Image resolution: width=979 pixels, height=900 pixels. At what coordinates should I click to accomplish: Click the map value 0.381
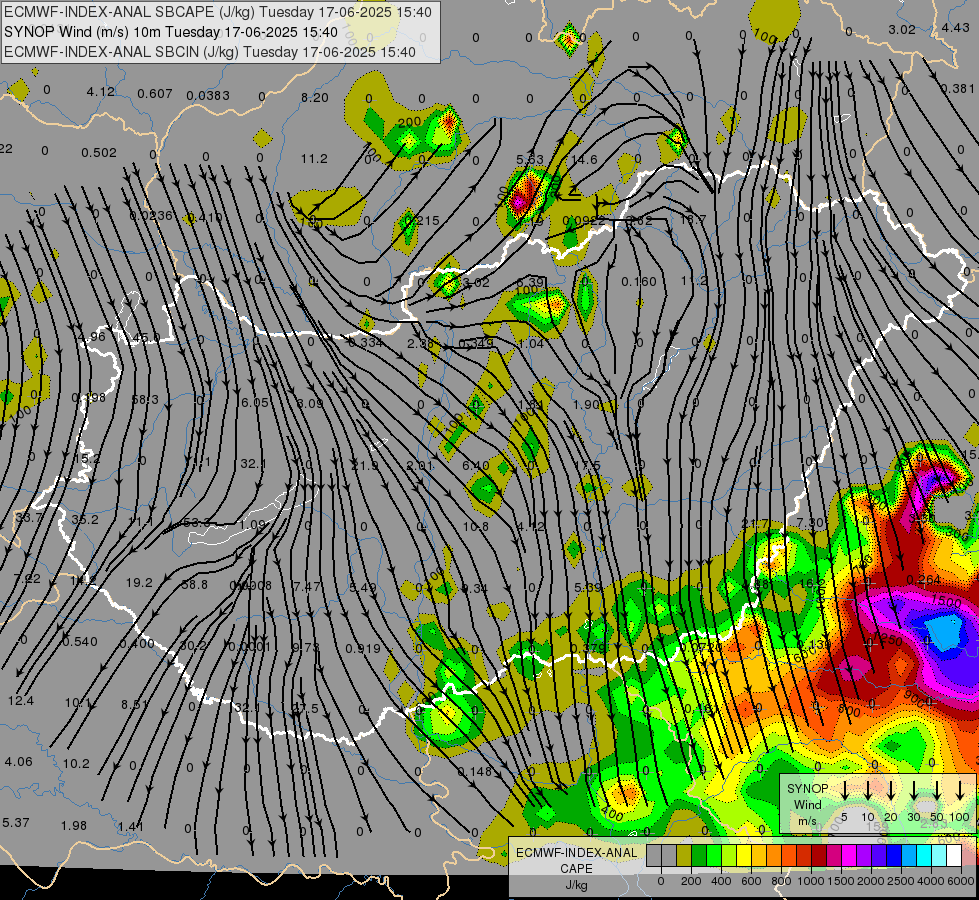[957, 89]
